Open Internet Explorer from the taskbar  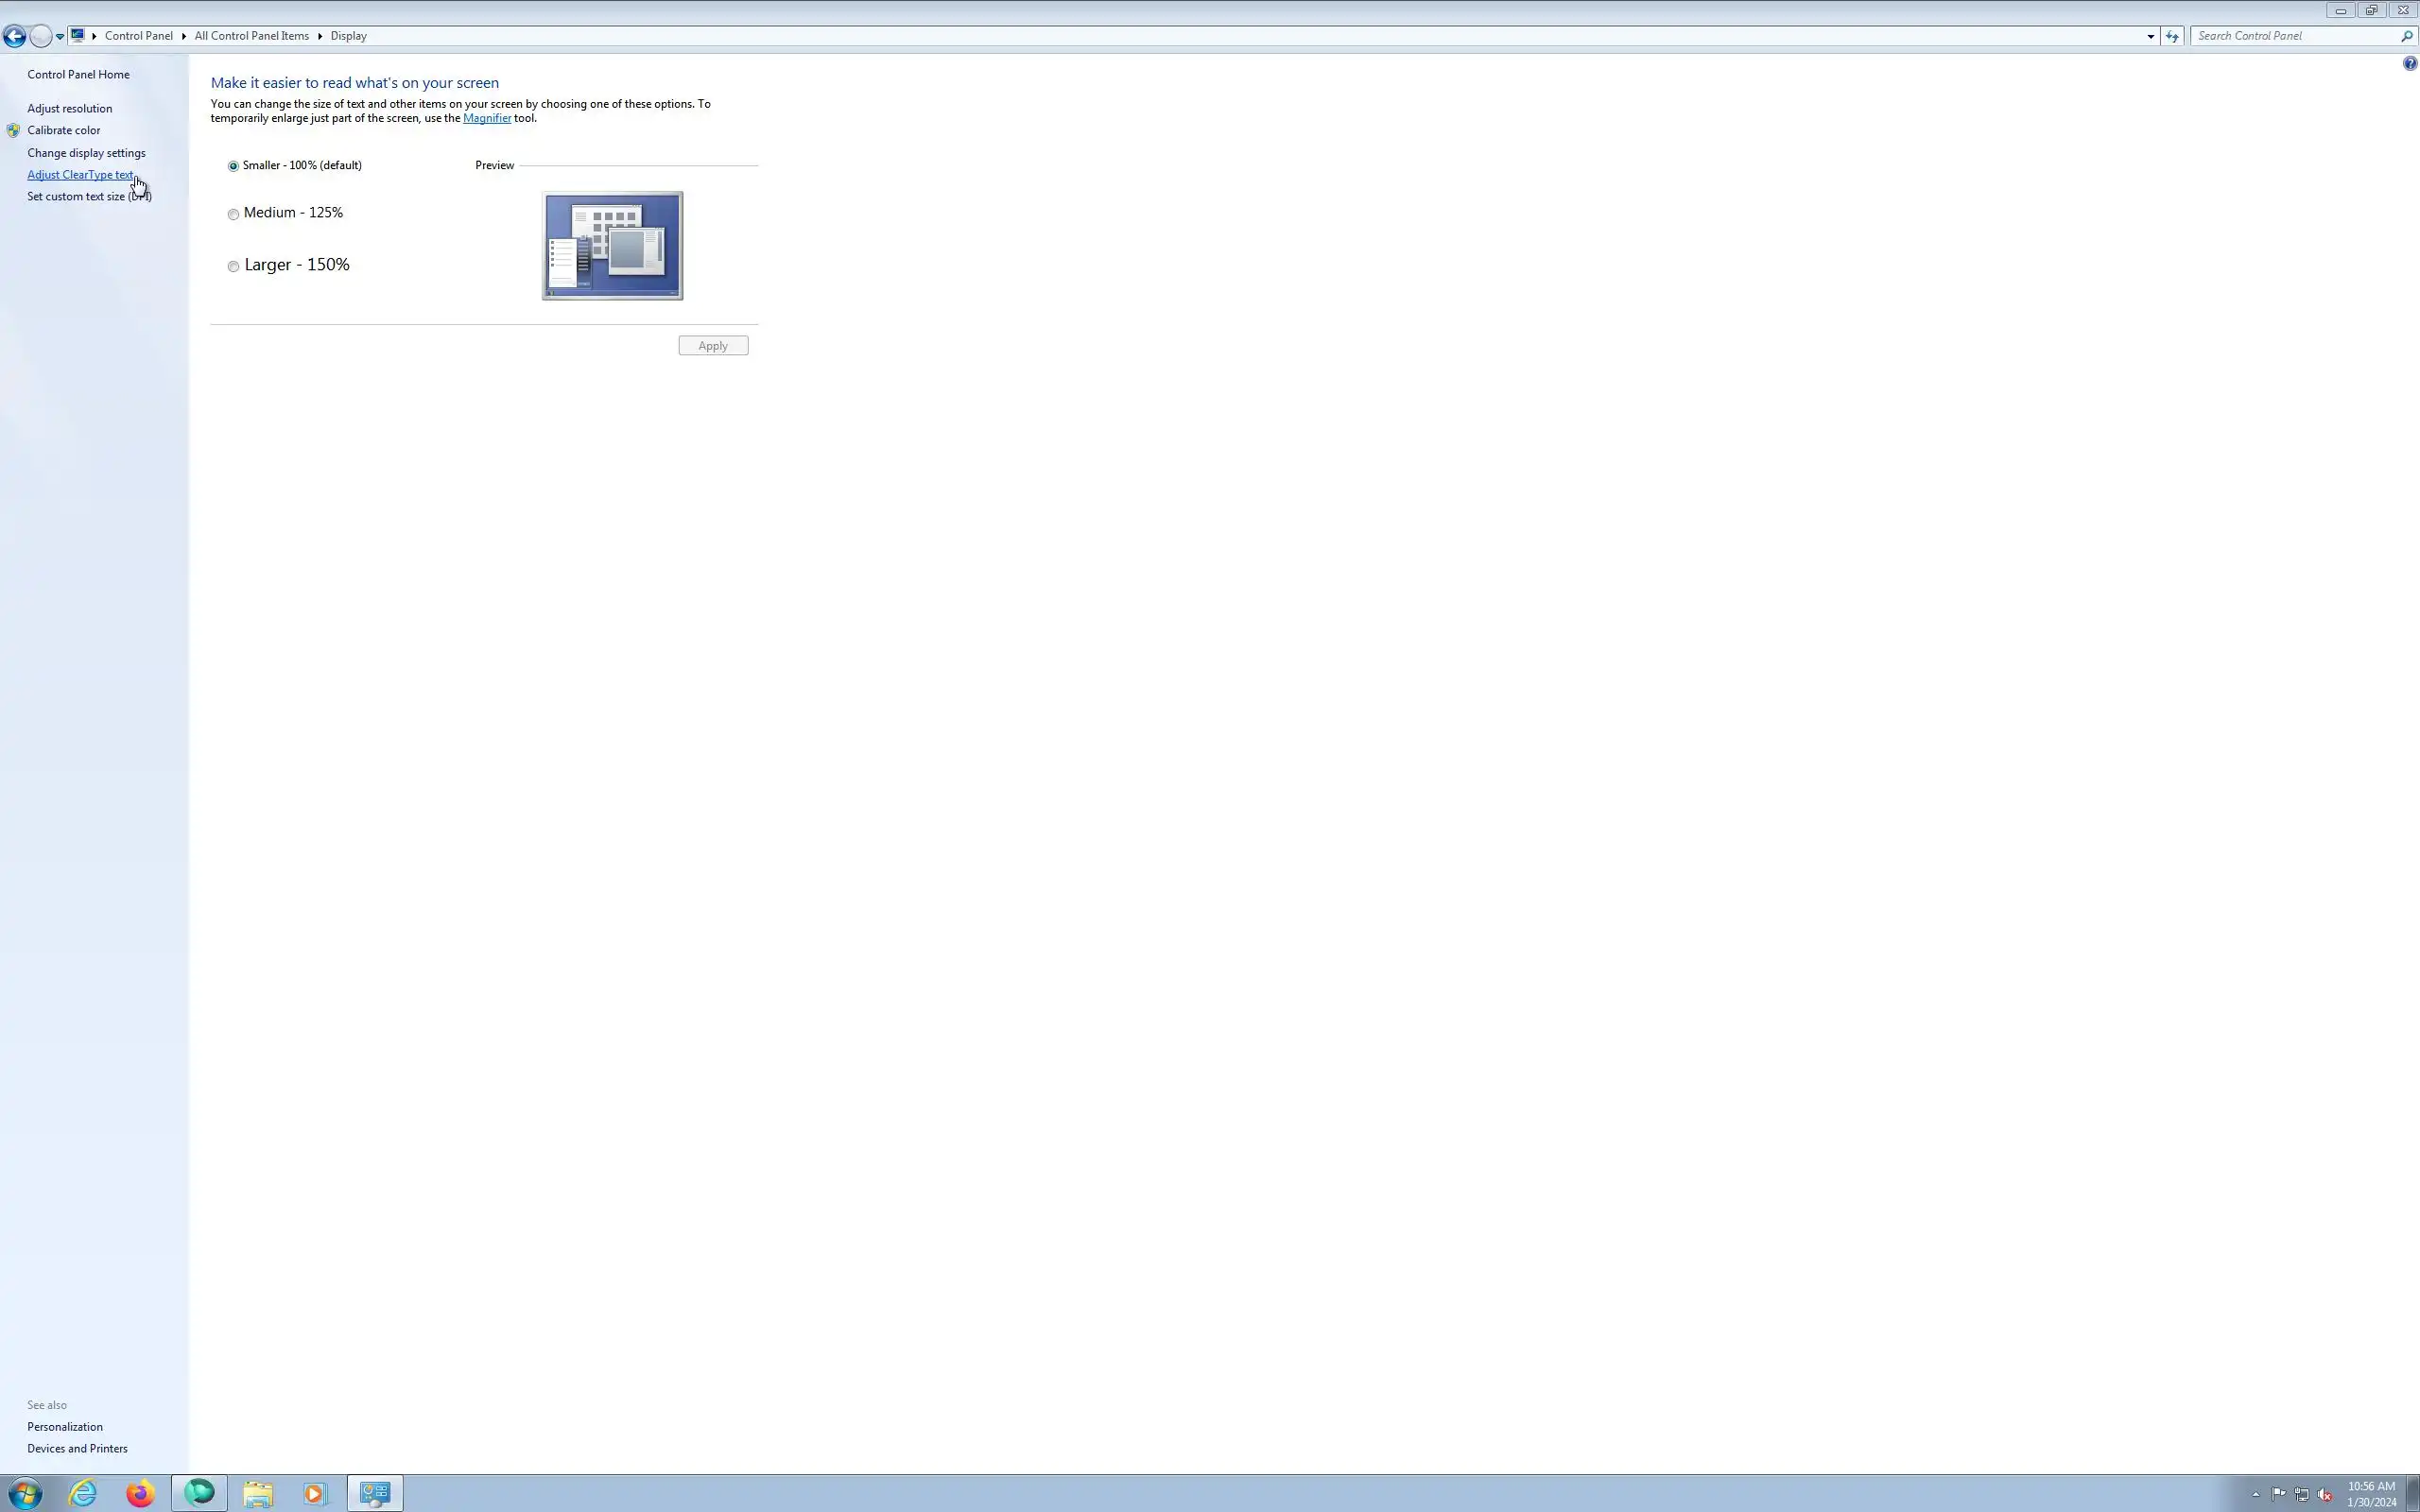(82, 1493)
